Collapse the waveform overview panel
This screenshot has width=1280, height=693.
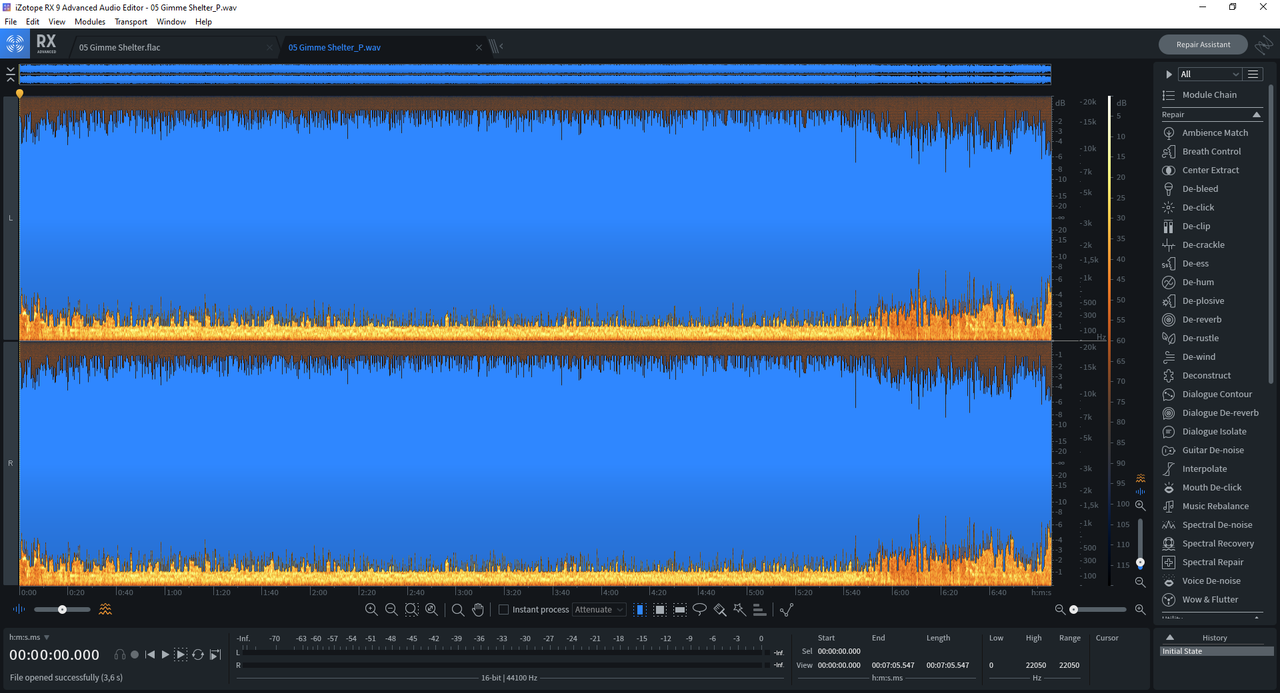[10, 74]
